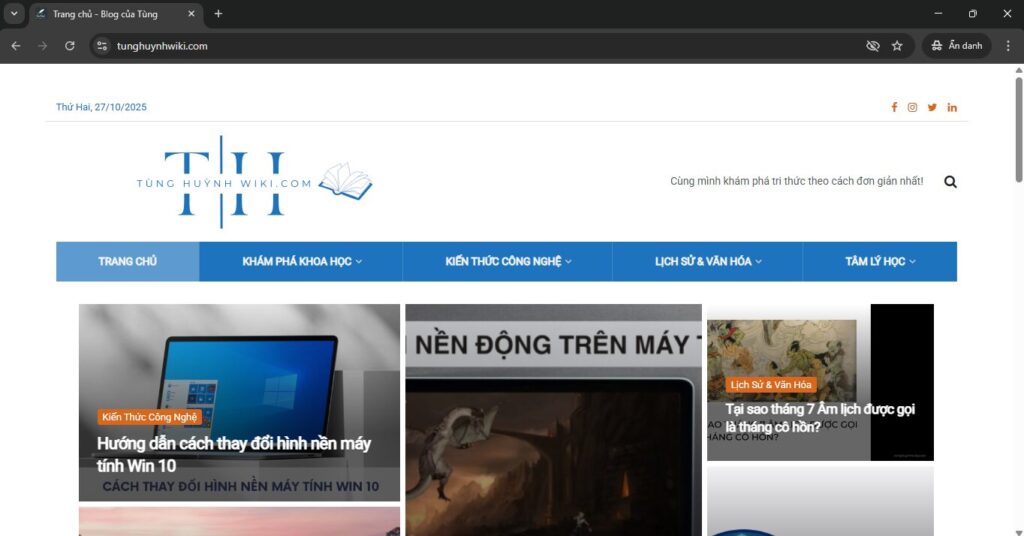
Task: Expand the Khám Phá Khoa Học menu
Action: (x=301, y=262)
